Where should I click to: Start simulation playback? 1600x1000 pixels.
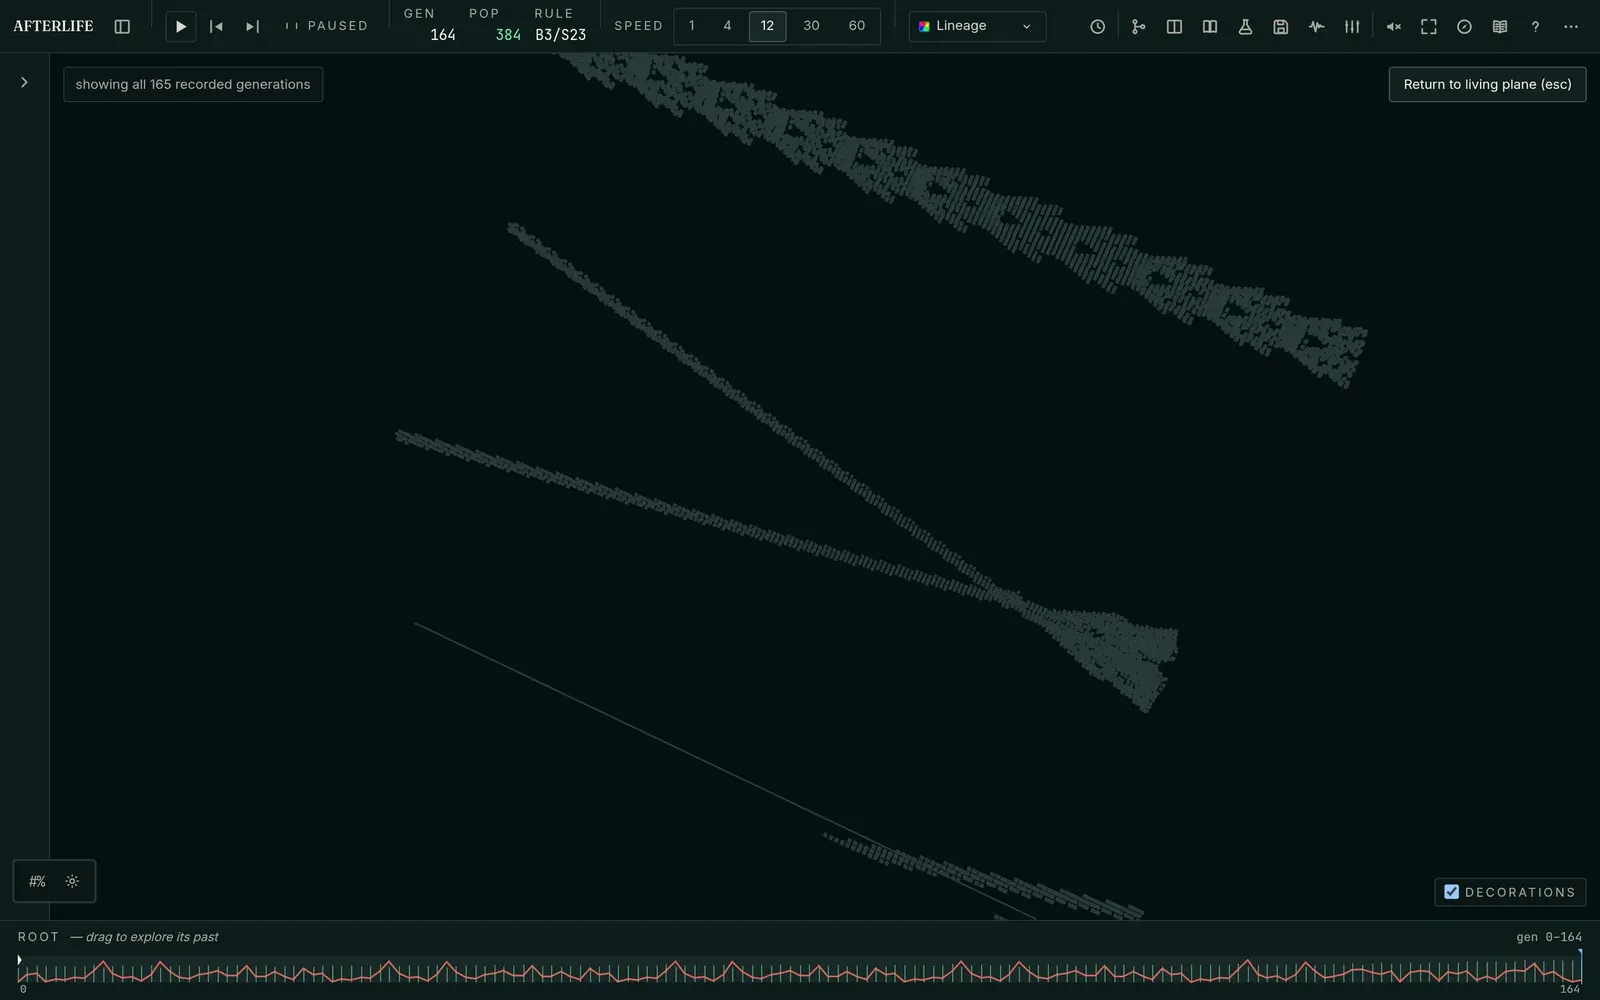click(180, 26)
